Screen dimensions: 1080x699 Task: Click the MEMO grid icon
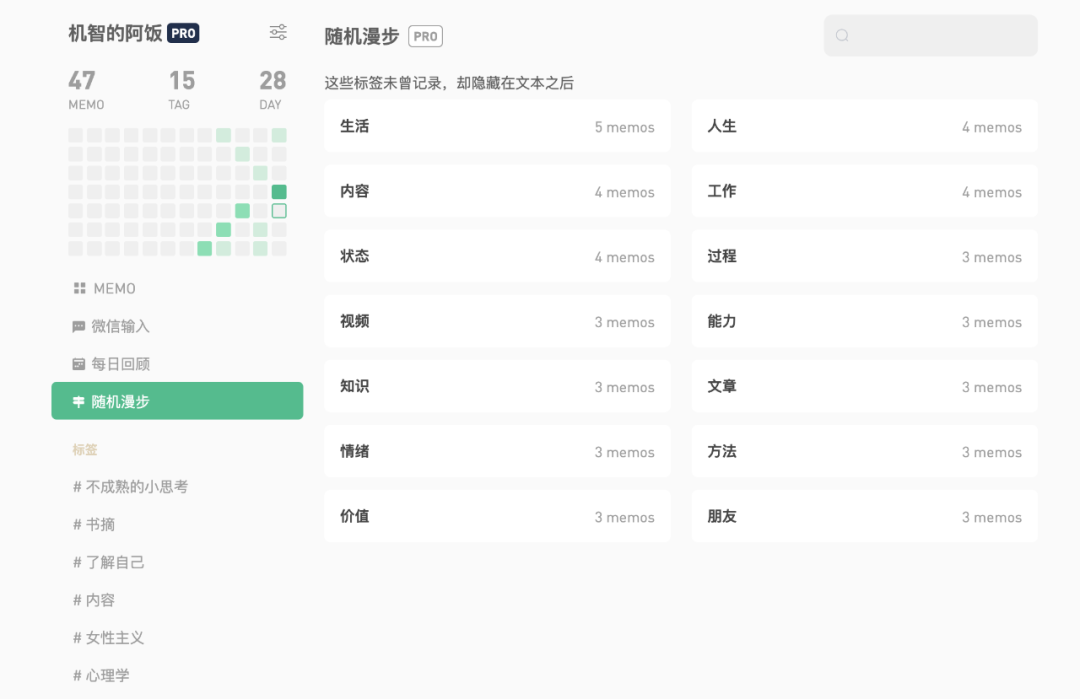pyautogui.click(x=80, y=288)
